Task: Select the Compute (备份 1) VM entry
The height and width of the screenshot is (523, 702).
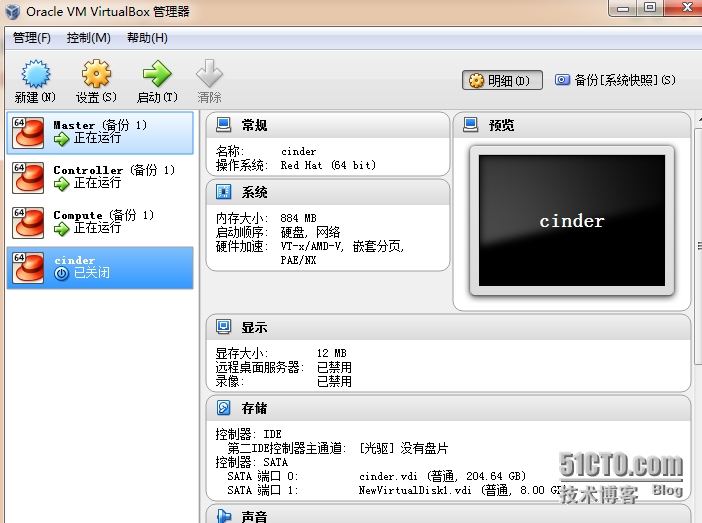Action: point(100,223)
